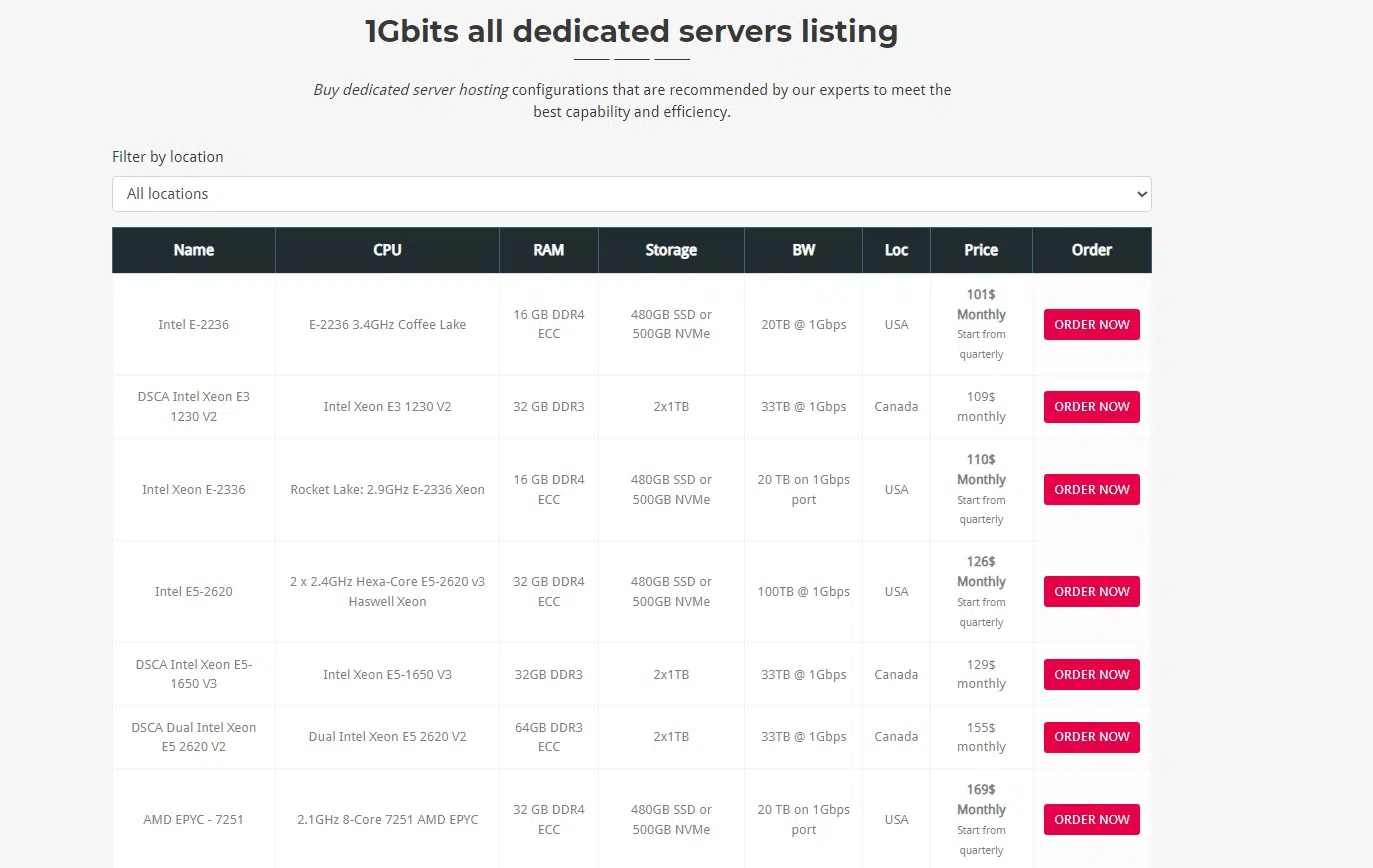Click the Buy dedicated server hosting text
Viewport: 1373px width, 868px height.
click(x=411, y=89)
